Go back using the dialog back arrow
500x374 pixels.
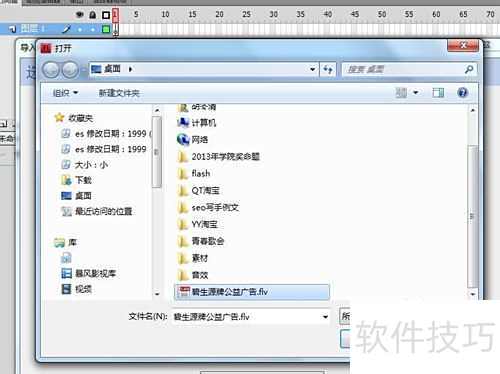click(x=51, y=70)
